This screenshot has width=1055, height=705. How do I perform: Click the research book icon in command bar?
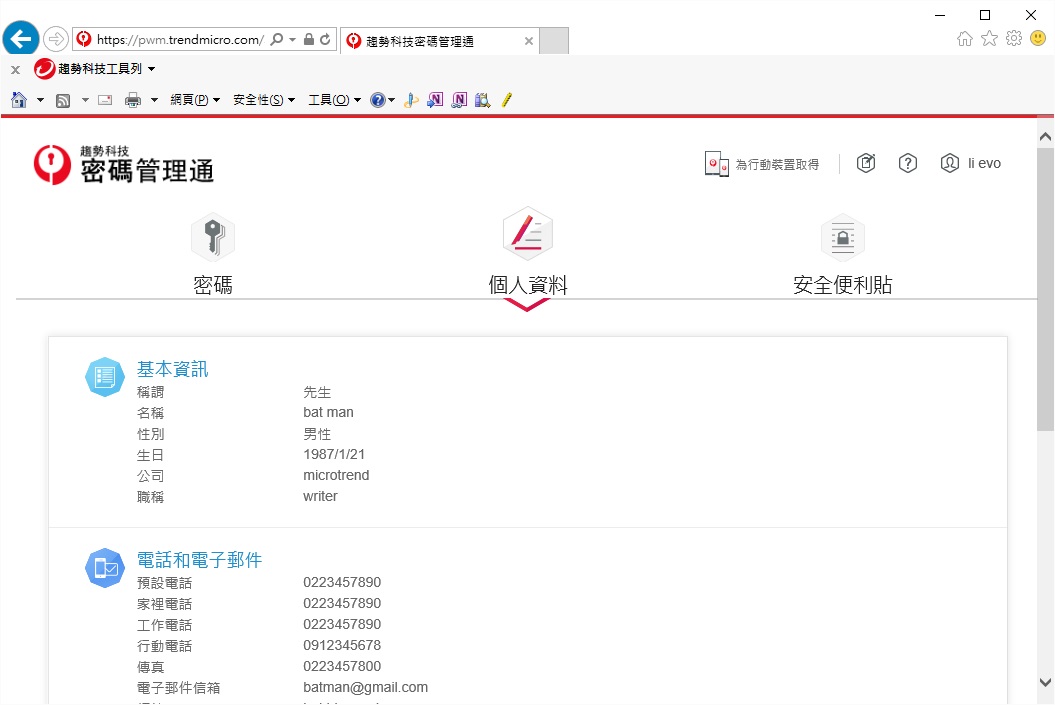coord(482,100)
